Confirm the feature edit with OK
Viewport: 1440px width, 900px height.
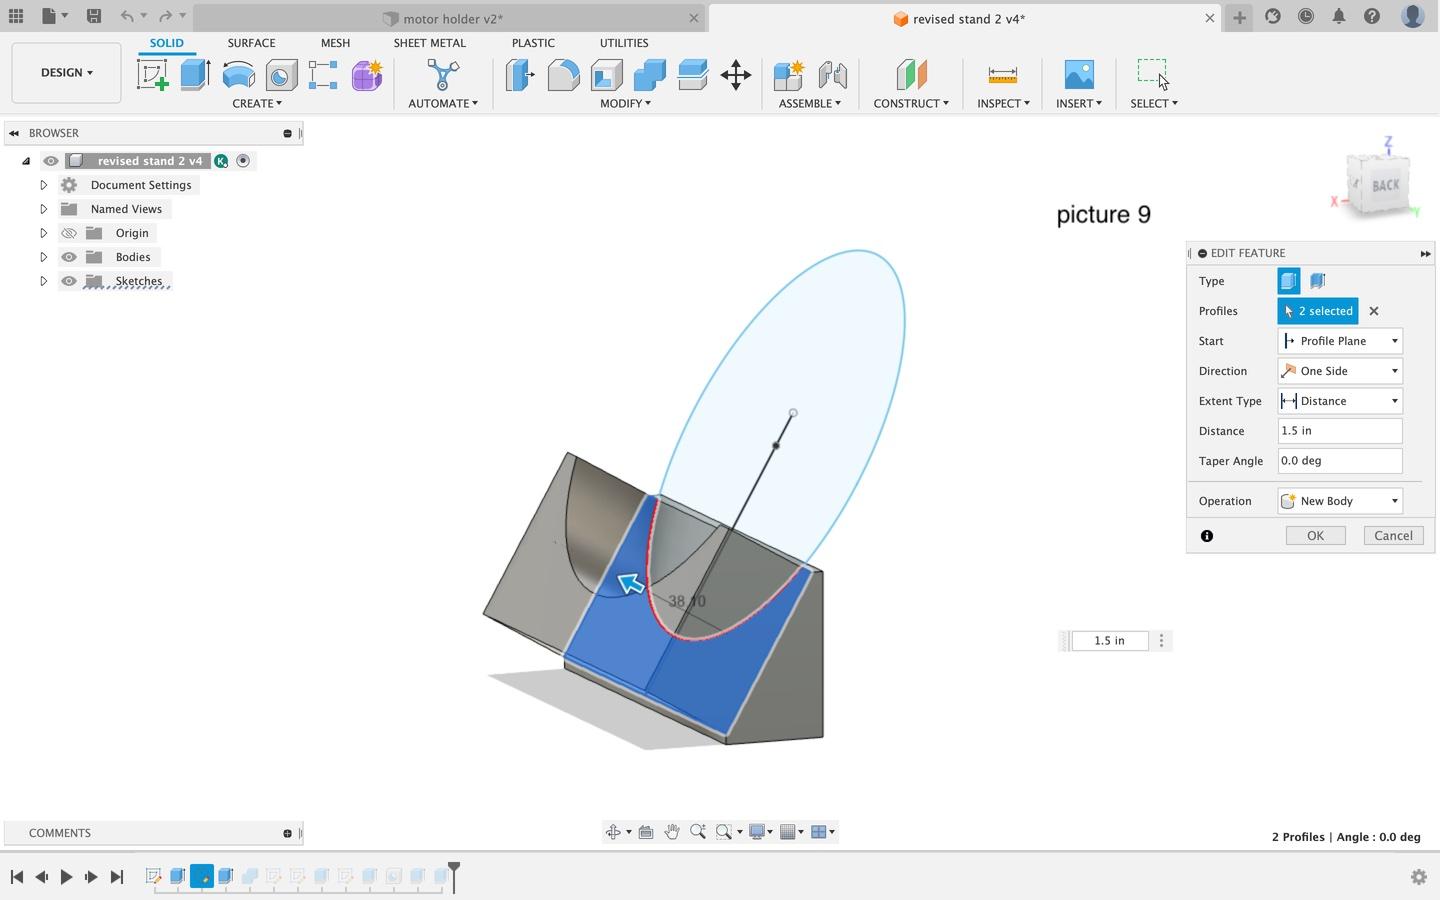pos(1315,536)
